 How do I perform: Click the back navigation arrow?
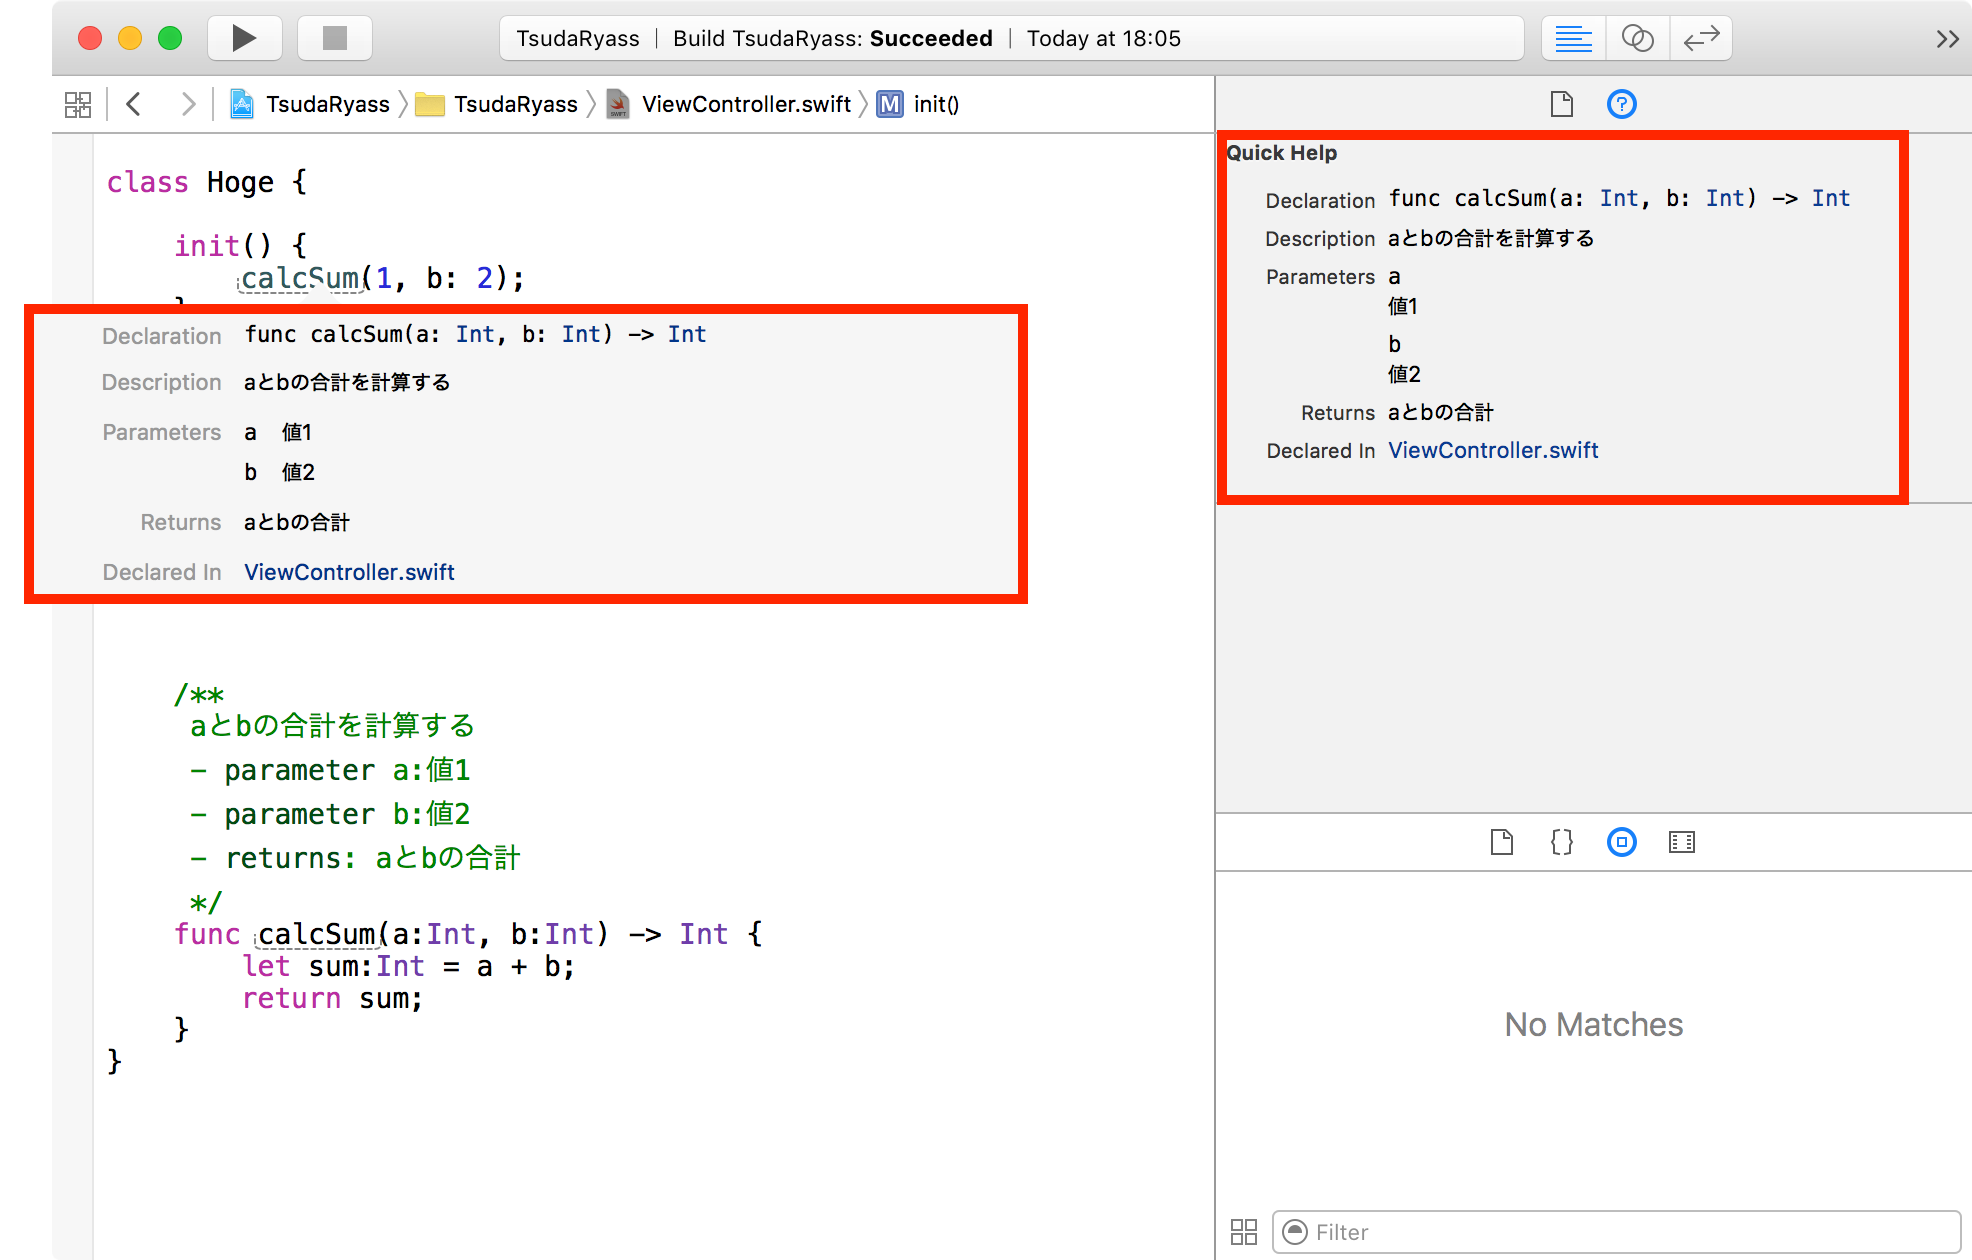pos(133,103)
